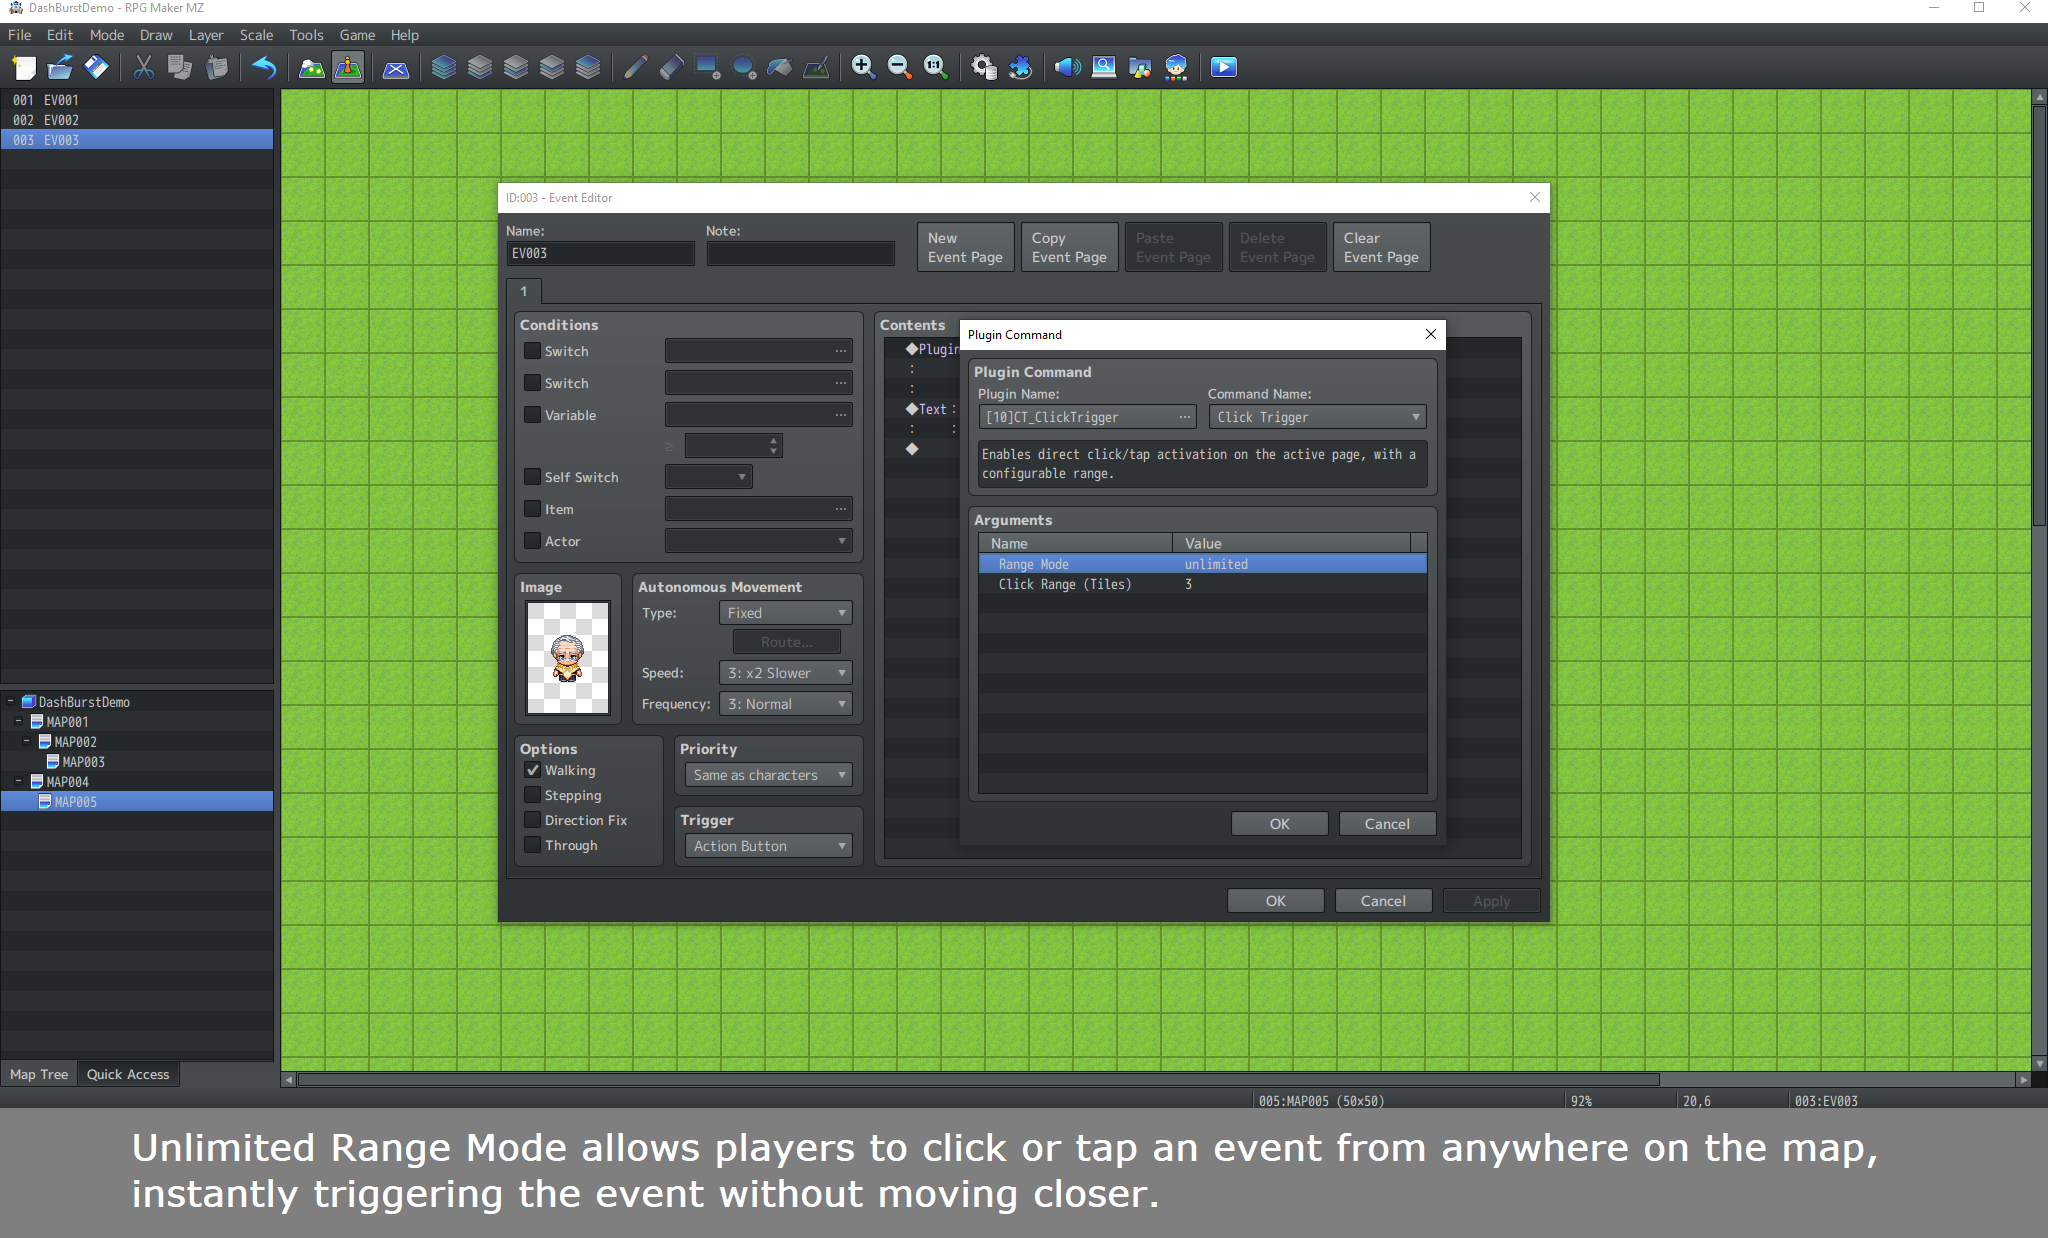This screenshot has height=1238, width=2048.
Task: Open the Command Name dropdown
Action: 1317,417
